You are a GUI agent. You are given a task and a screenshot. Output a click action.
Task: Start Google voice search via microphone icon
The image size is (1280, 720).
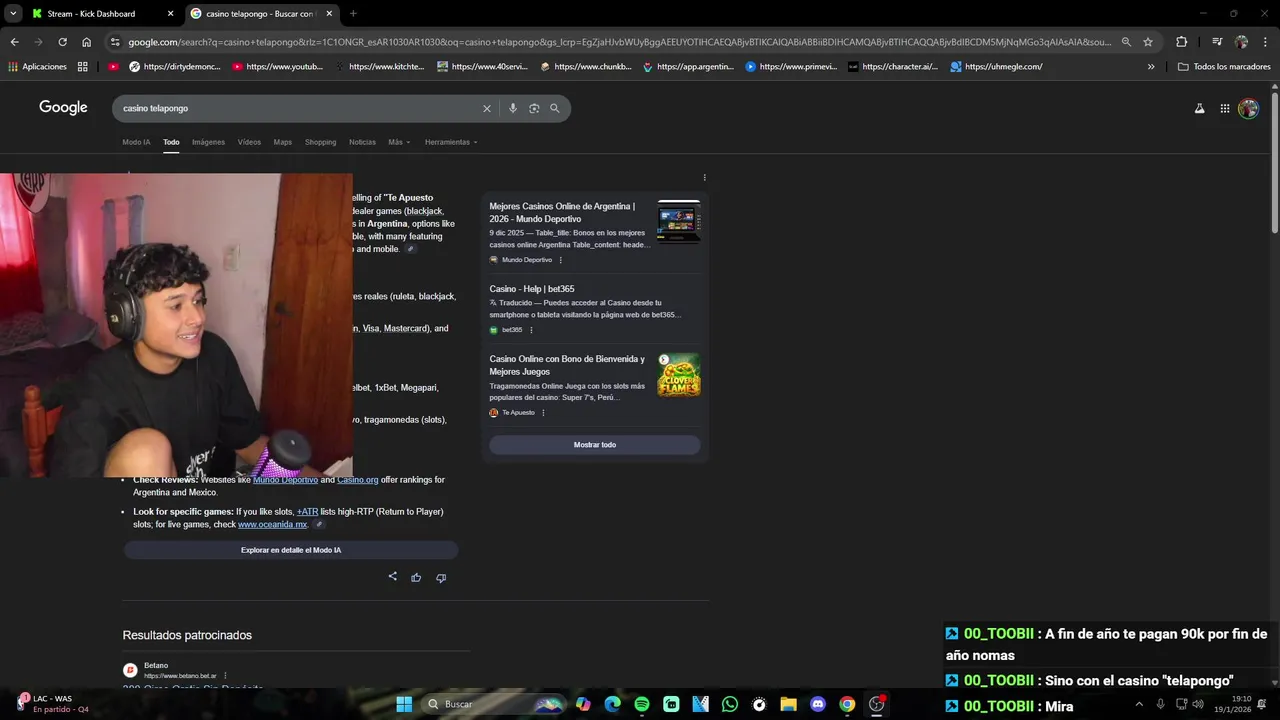(513, 108)
